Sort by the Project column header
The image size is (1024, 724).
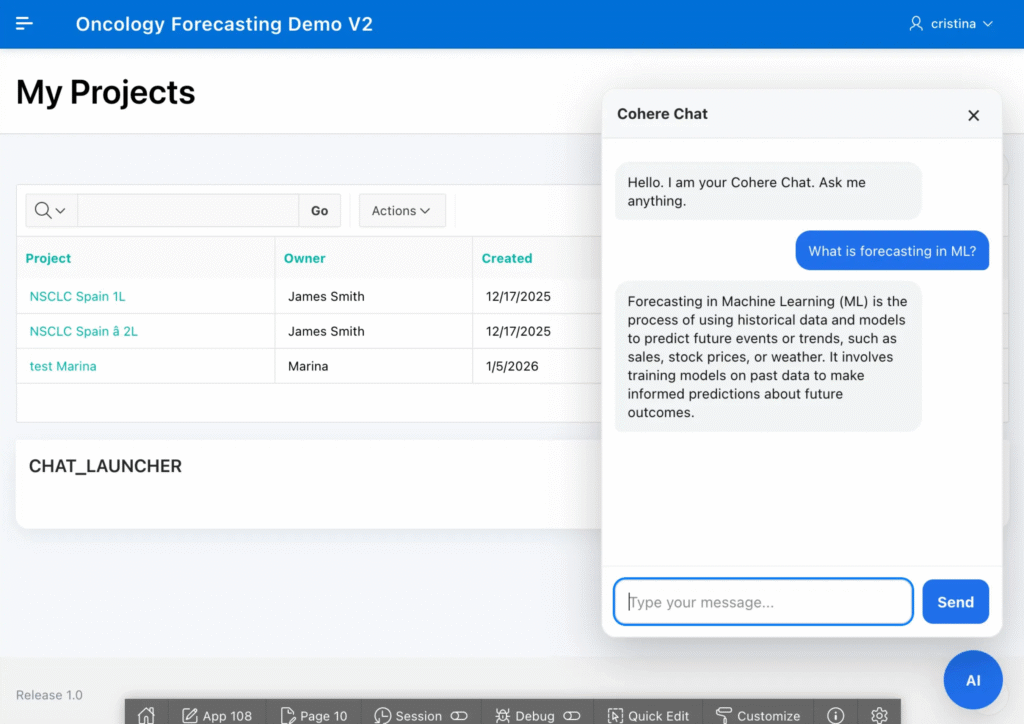pyautogui.click(x=49, y=258)
